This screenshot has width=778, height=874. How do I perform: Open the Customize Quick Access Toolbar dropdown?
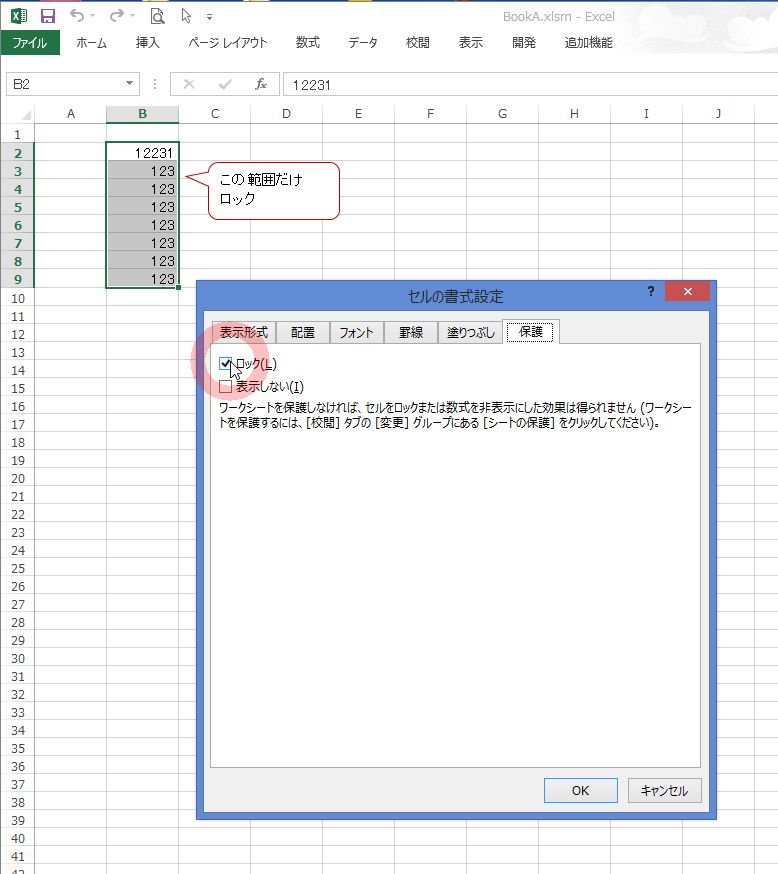pyautogui.click(x=209, y=17)
